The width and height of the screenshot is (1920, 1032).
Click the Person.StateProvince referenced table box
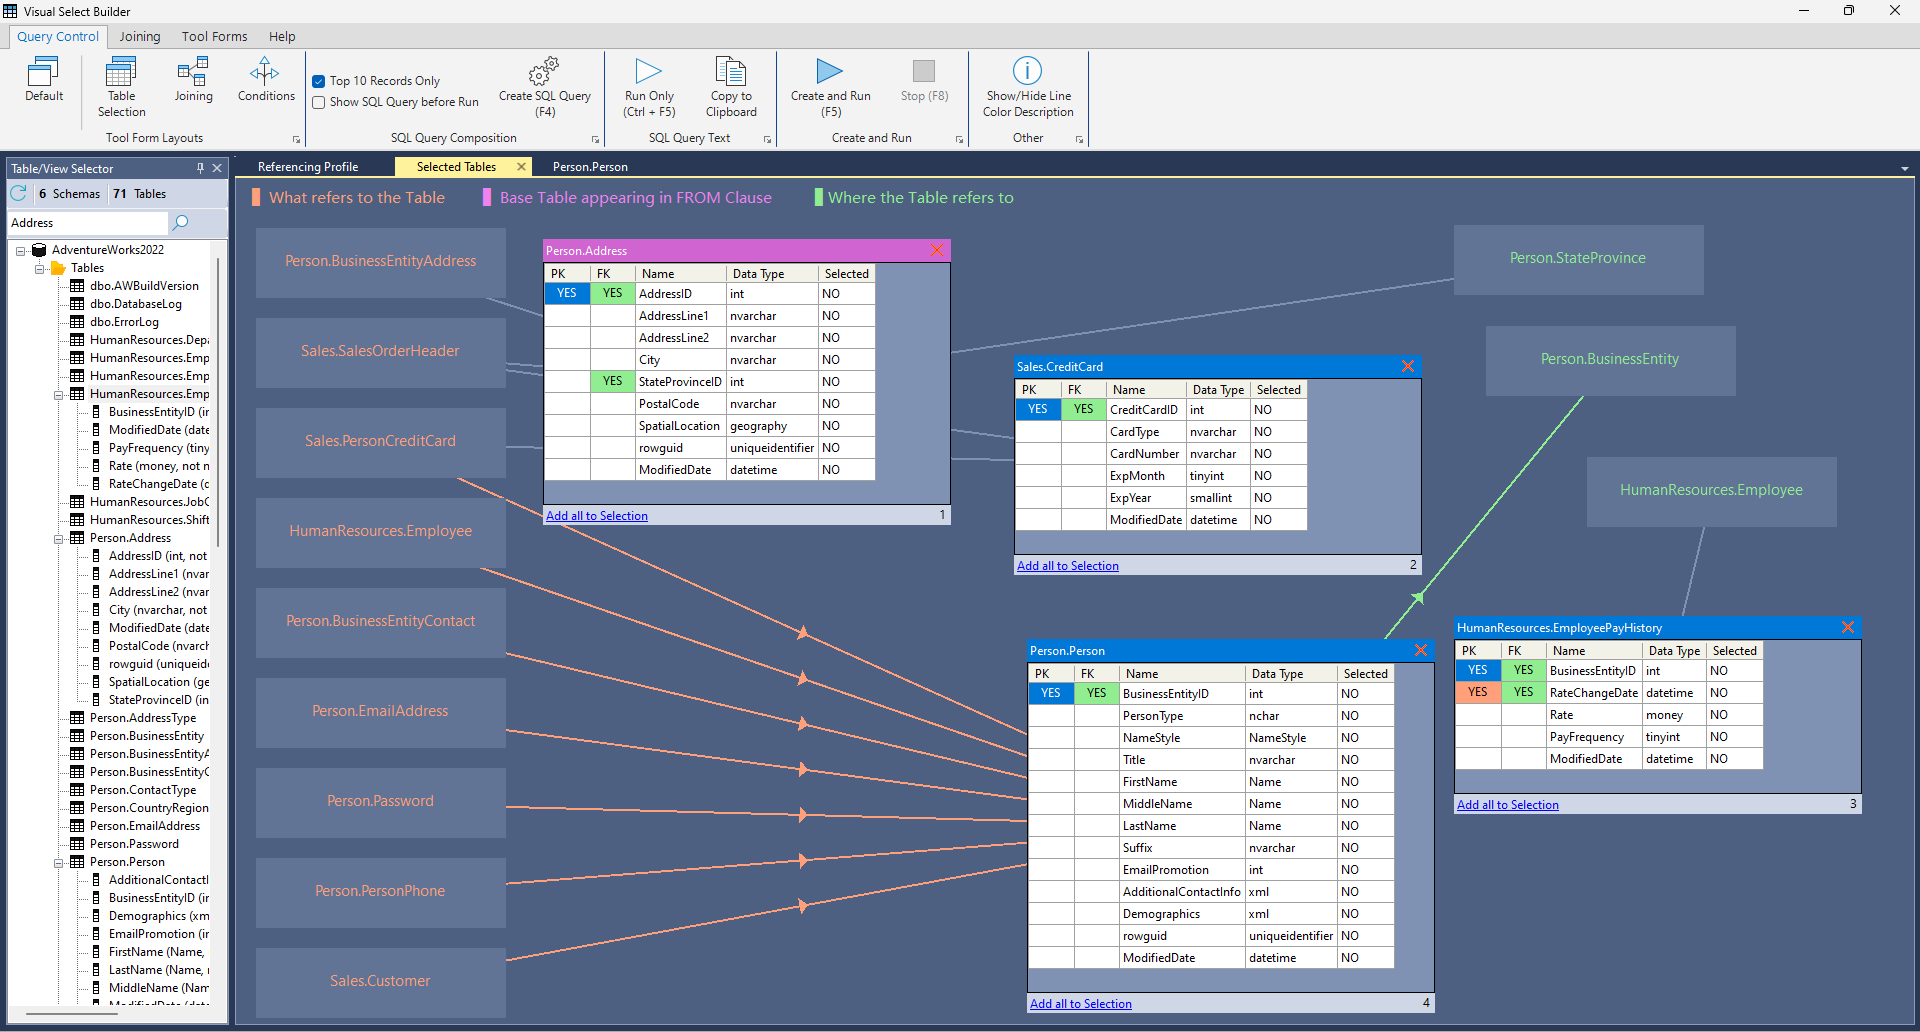(x=1578, y=259)
